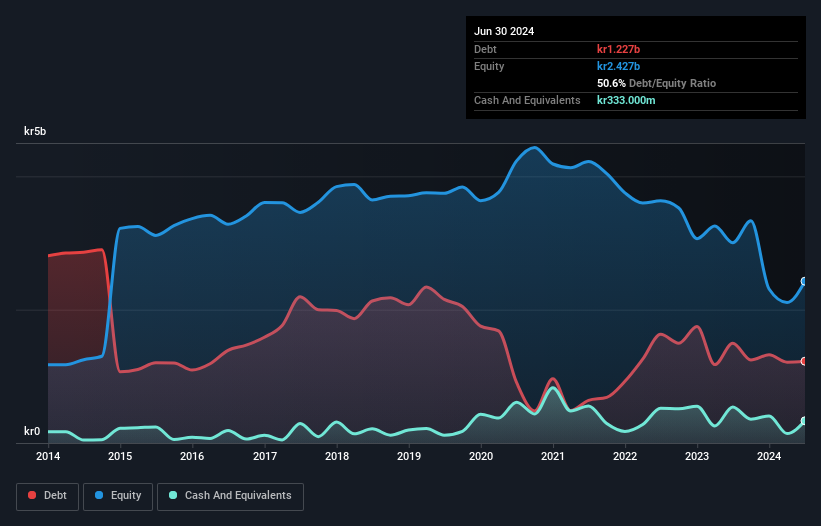Image resolution: width=821 pixels, height=526 pixels.
Task: Click the kr0 y-axis label
Action: click(x=32, y=431)
